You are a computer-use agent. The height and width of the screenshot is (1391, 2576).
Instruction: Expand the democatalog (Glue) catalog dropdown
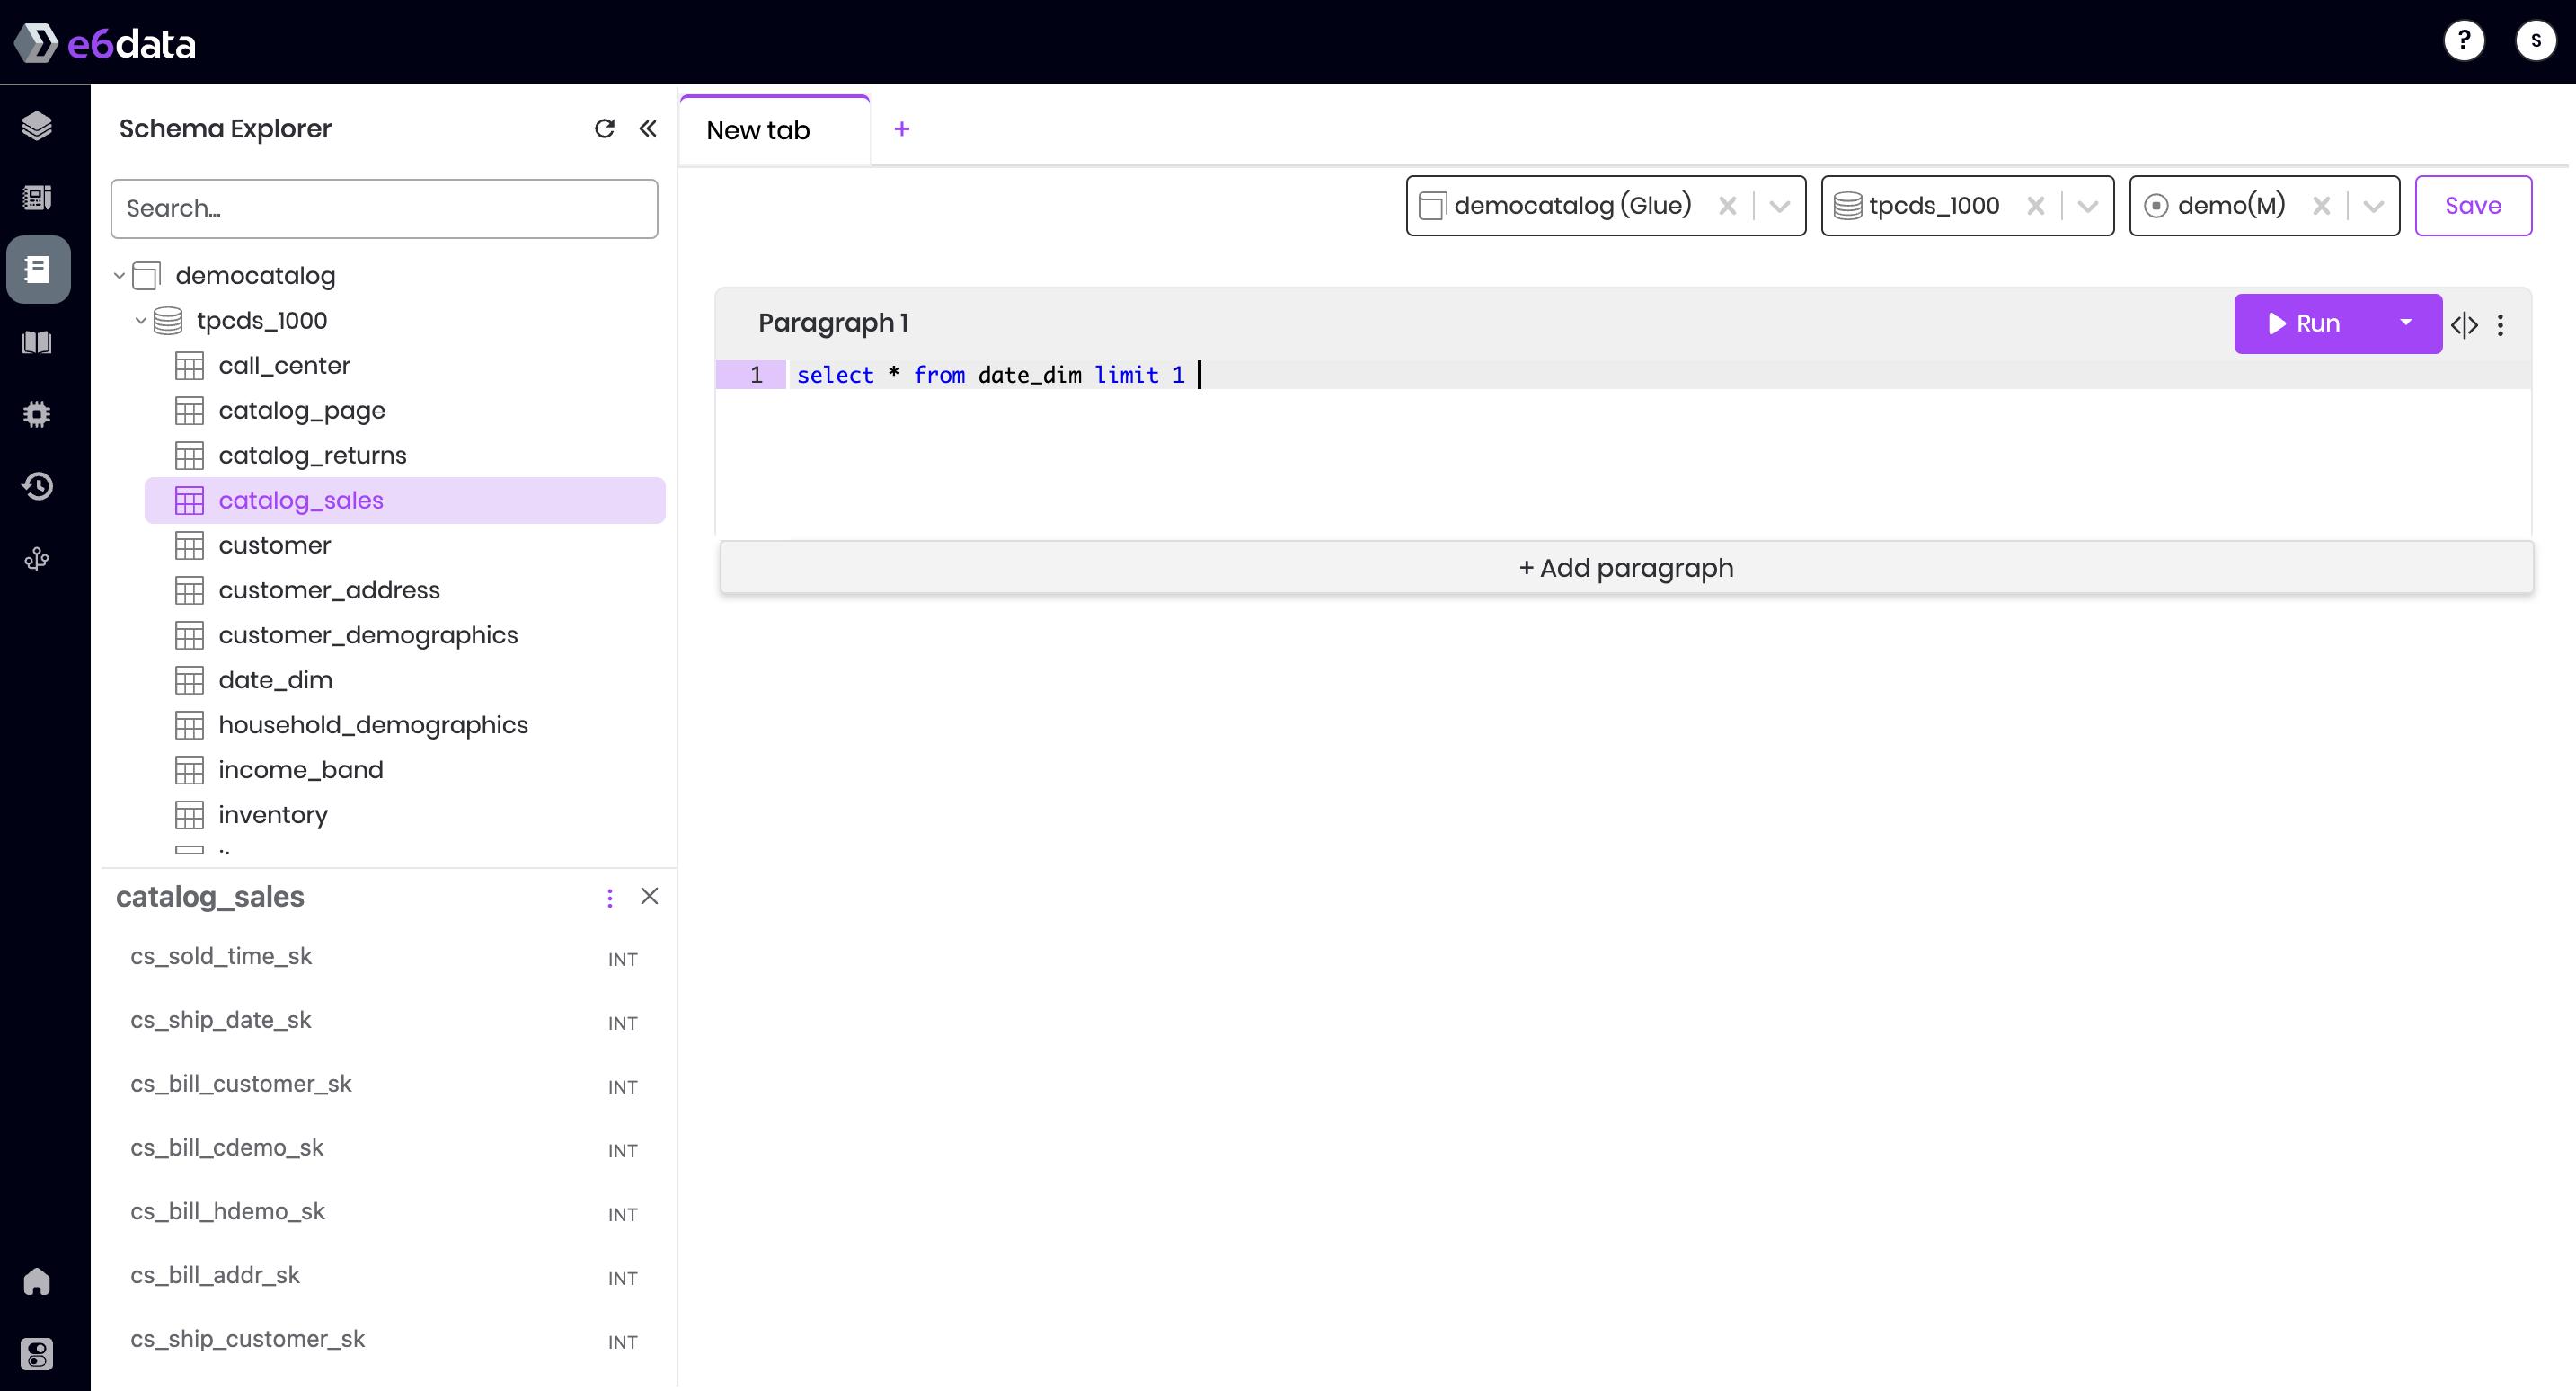tap(1779, 206)
